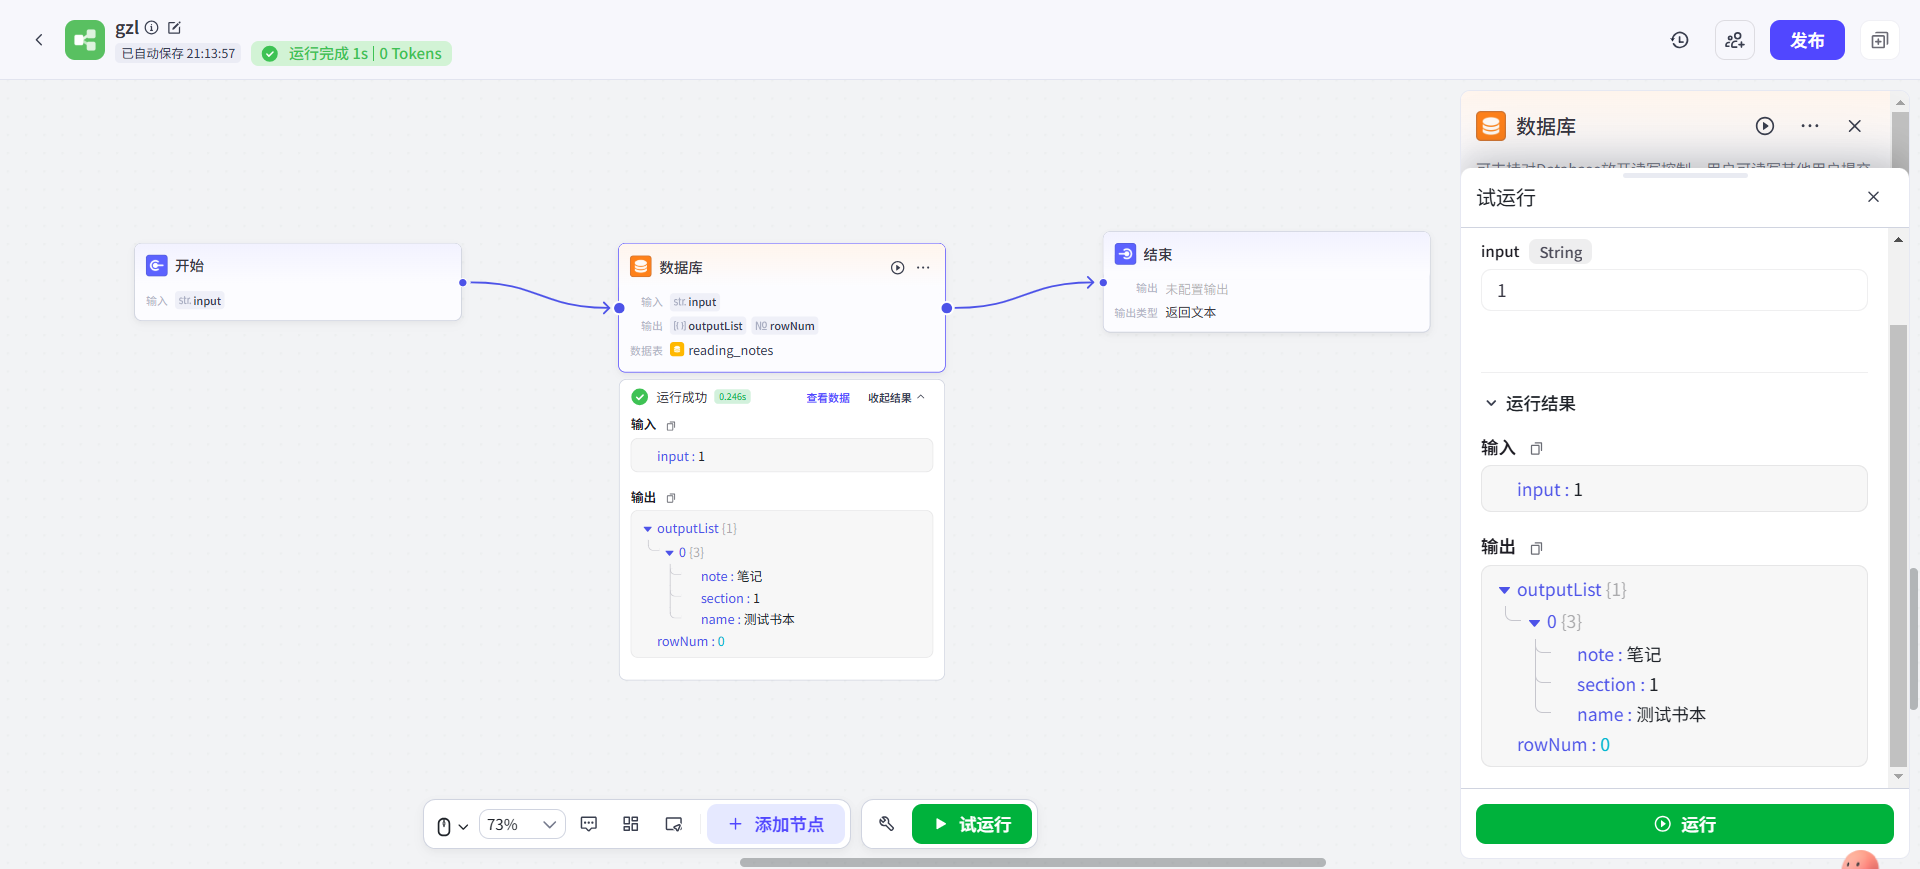Close the 试运行 test run panel
Image resolution: width=1920 pixels, height=869 pixels.
coord(1874,197)
